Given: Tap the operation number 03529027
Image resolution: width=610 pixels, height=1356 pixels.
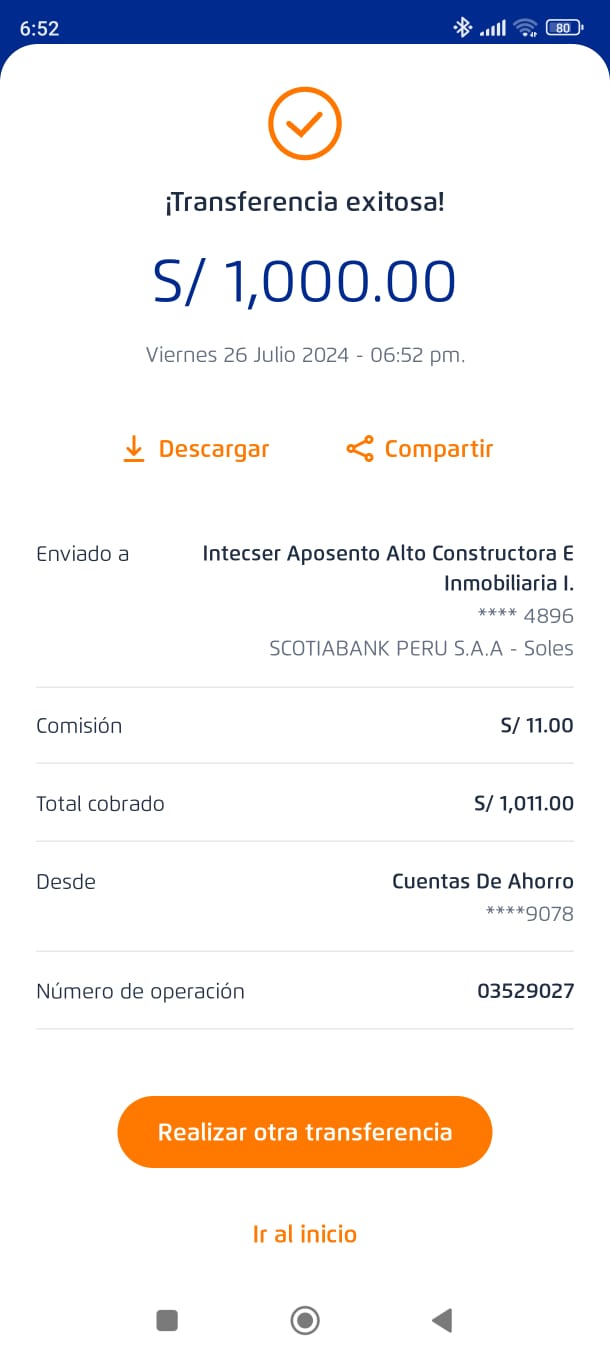Looking at the screenshot, I should coord(525,991).
